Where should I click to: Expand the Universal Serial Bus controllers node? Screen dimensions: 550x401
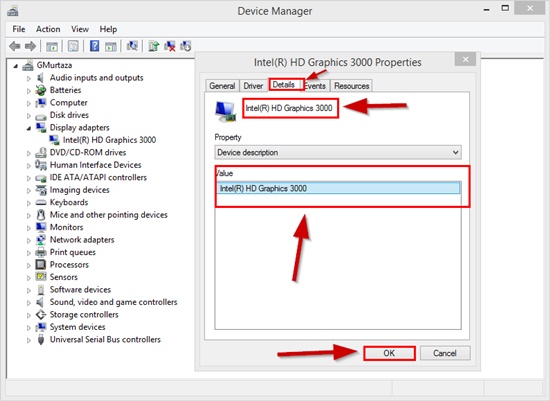pos(29,340)
